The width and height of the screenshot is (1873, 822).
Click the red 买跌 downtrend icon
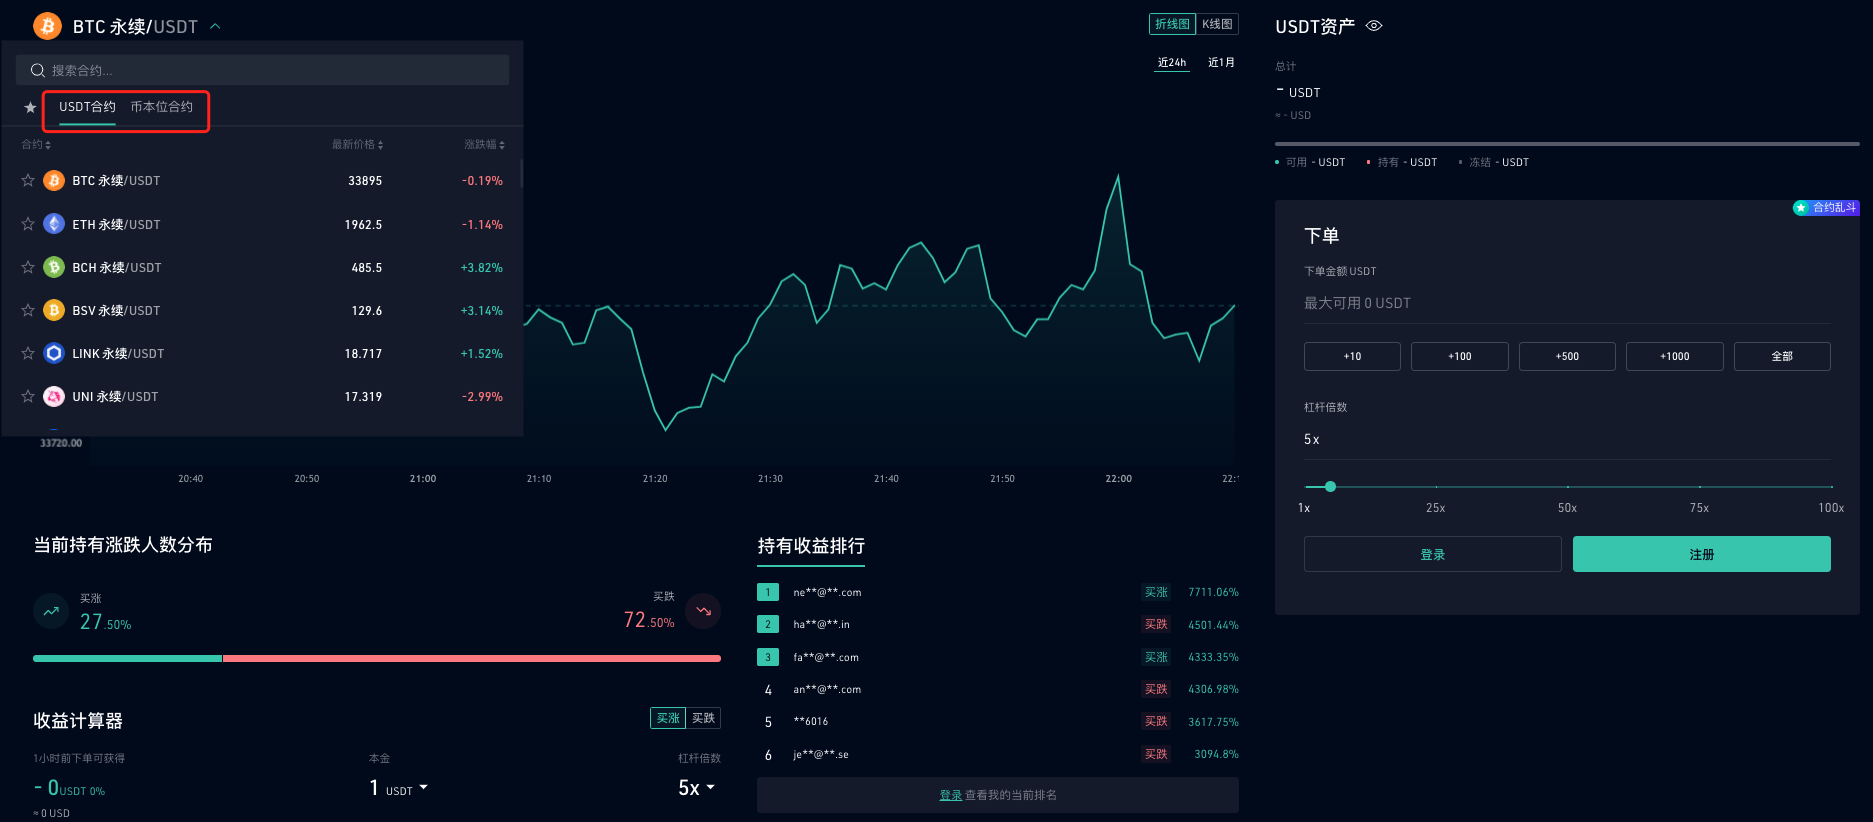703,610
